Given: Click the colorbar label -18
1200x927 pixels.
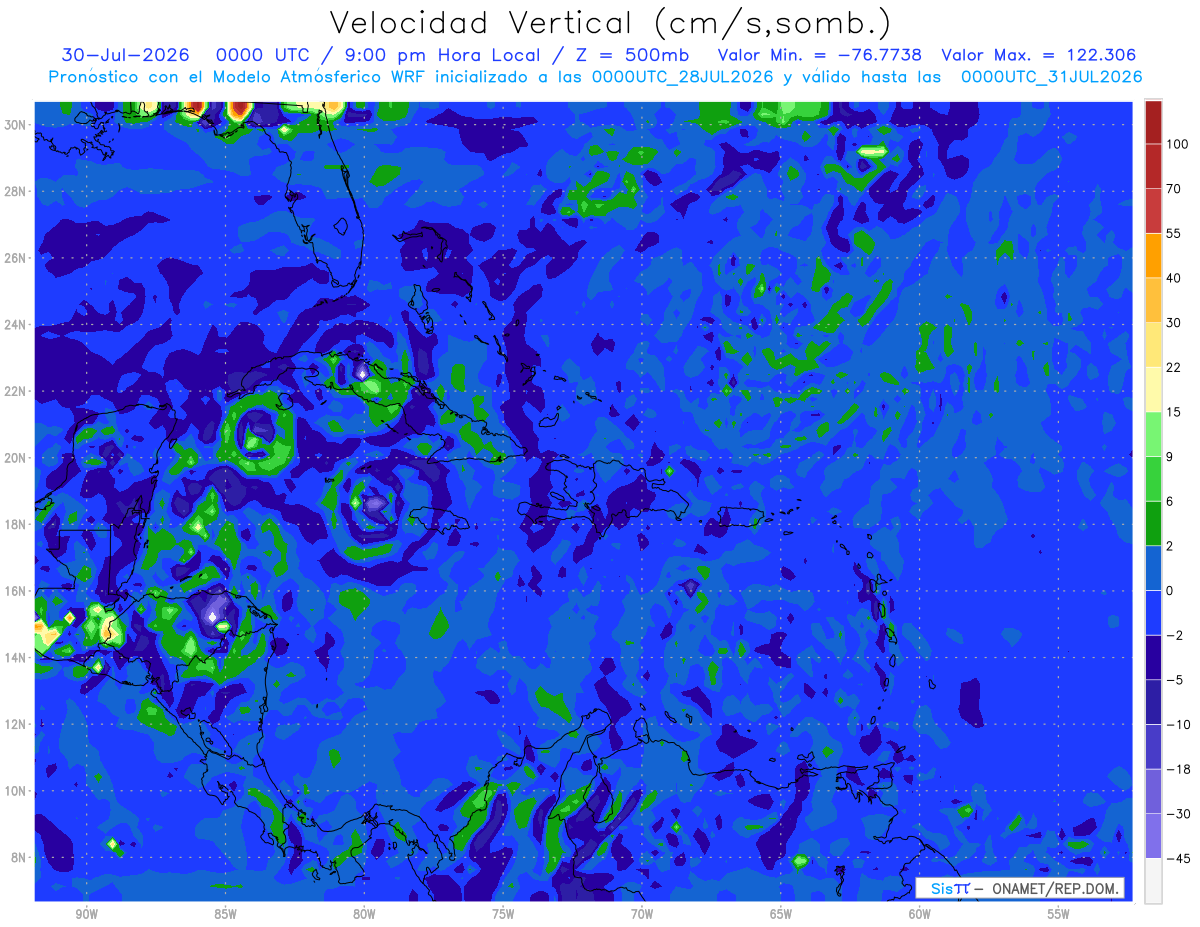Looking at the screenshot, I should 1178,768.
